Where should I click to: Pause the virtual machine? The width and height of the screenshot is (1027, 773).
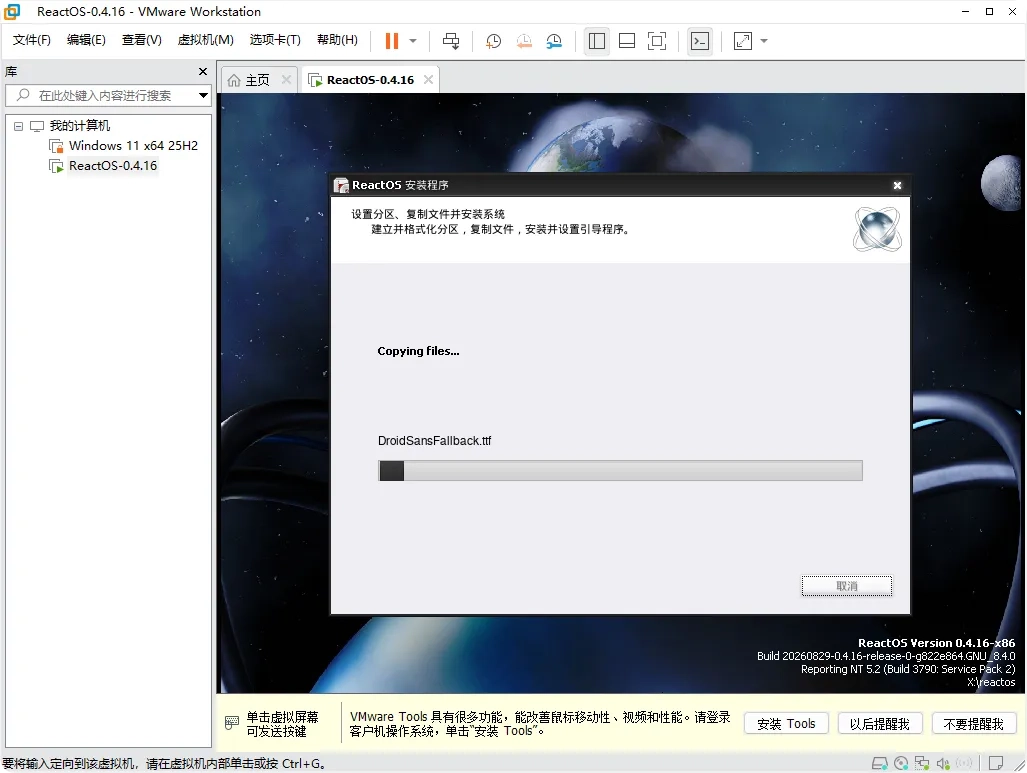[x=392, y=41]
